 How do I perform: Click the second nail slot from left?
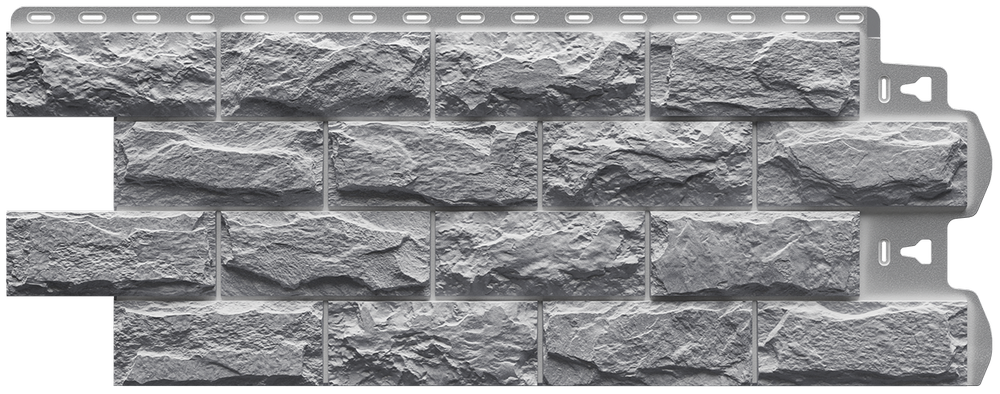[92, 18]
